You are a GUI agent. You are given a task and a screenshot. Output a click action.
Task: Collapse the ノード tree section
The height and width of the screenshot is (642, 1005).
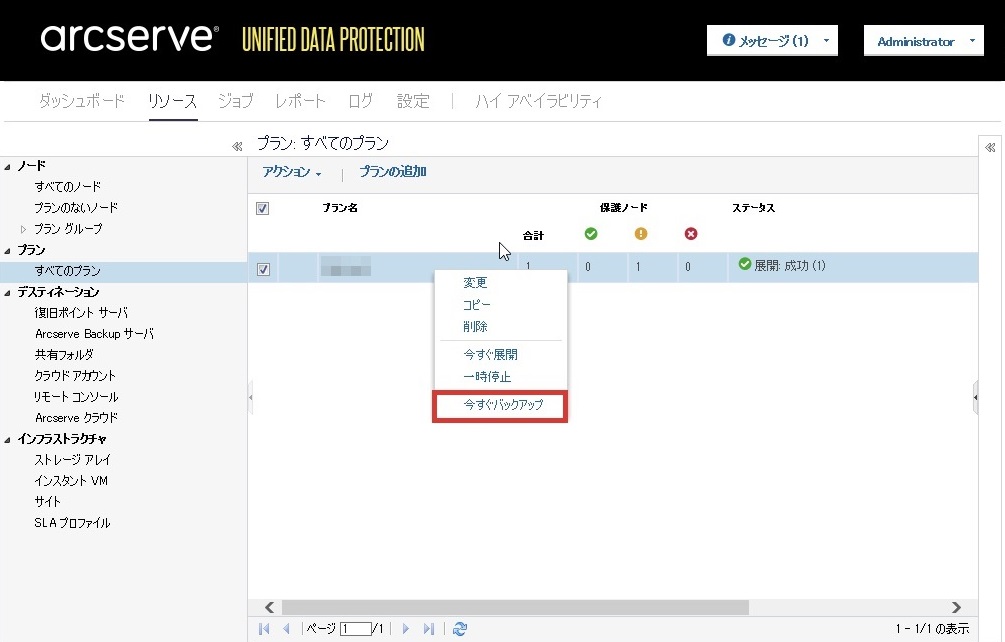point(8,167)
